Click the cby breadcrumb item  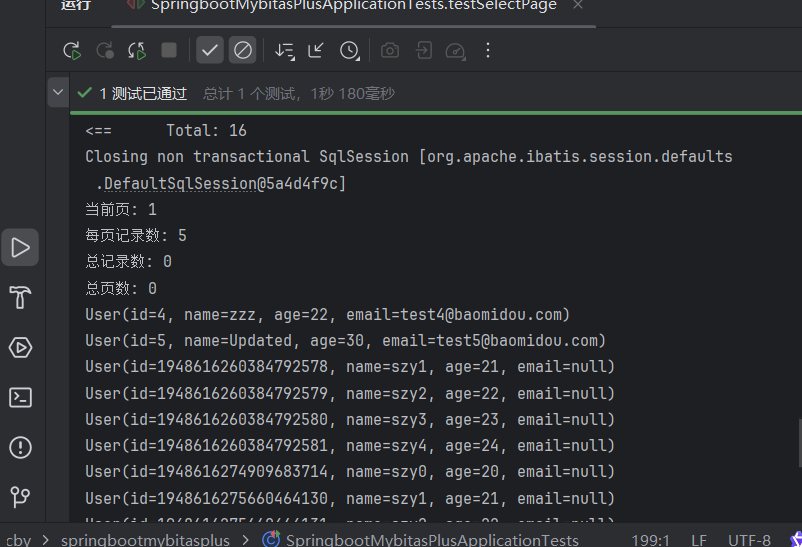pos(18,540)
